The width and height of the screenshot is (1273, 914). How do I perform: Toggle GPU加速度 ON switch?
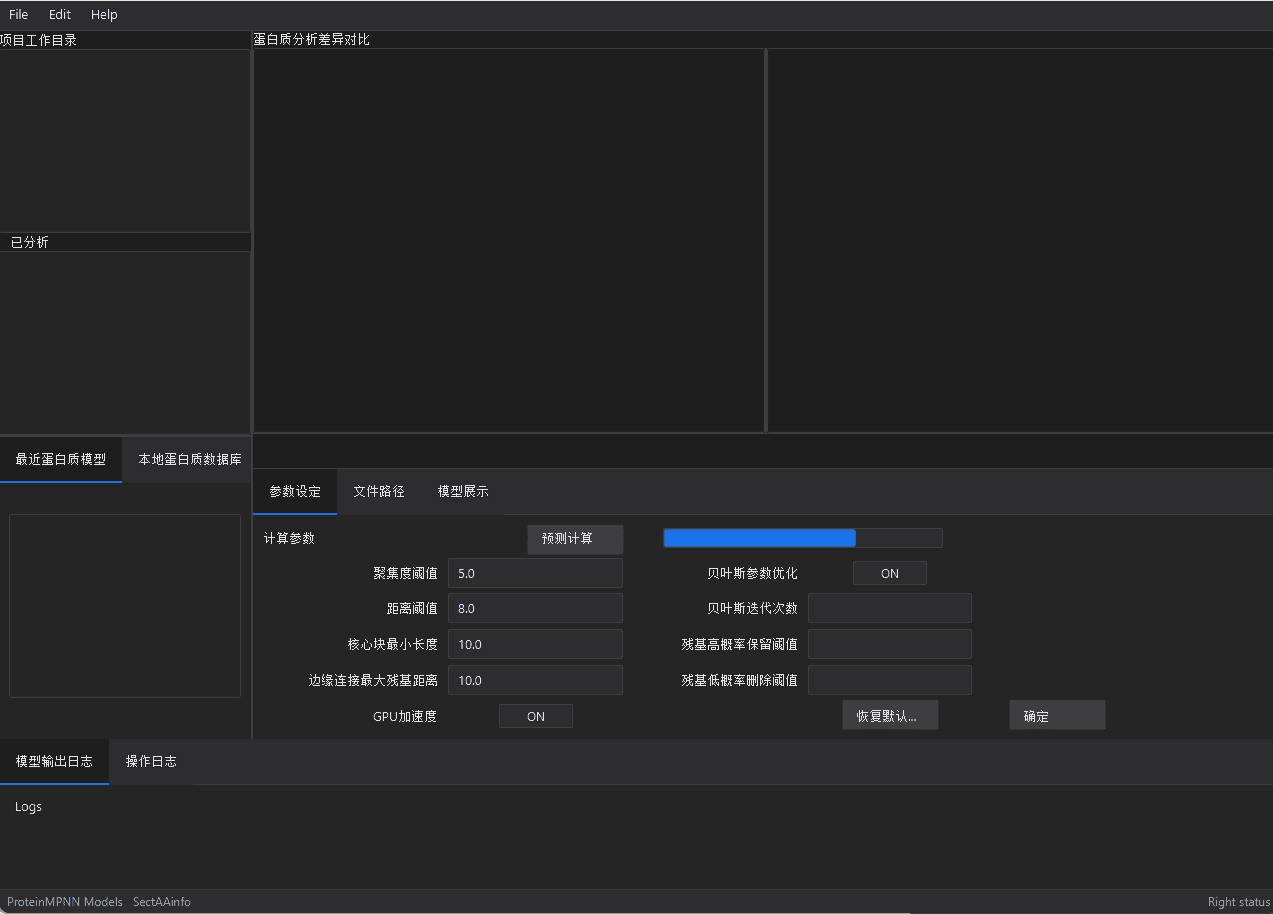coord(536,716)
